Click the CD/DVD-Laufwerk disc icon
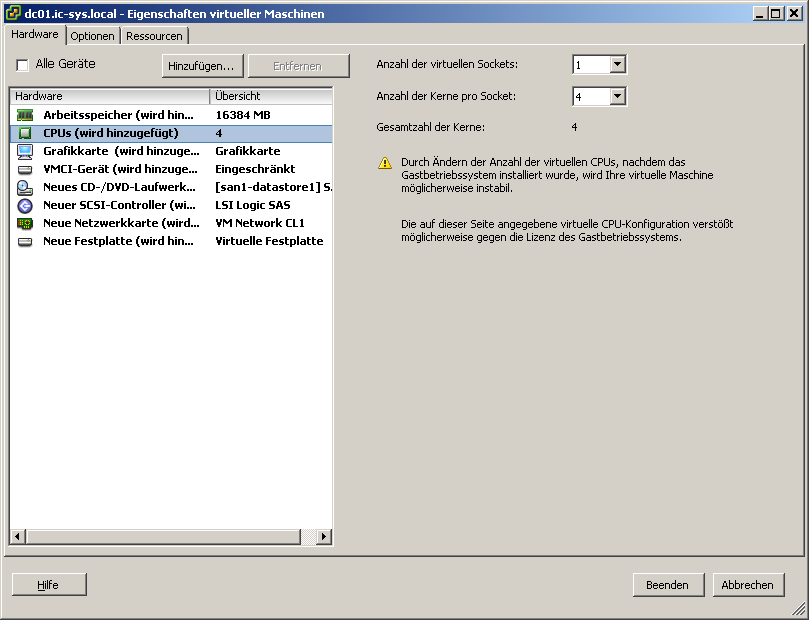809x620 pixels. (25, 187)
